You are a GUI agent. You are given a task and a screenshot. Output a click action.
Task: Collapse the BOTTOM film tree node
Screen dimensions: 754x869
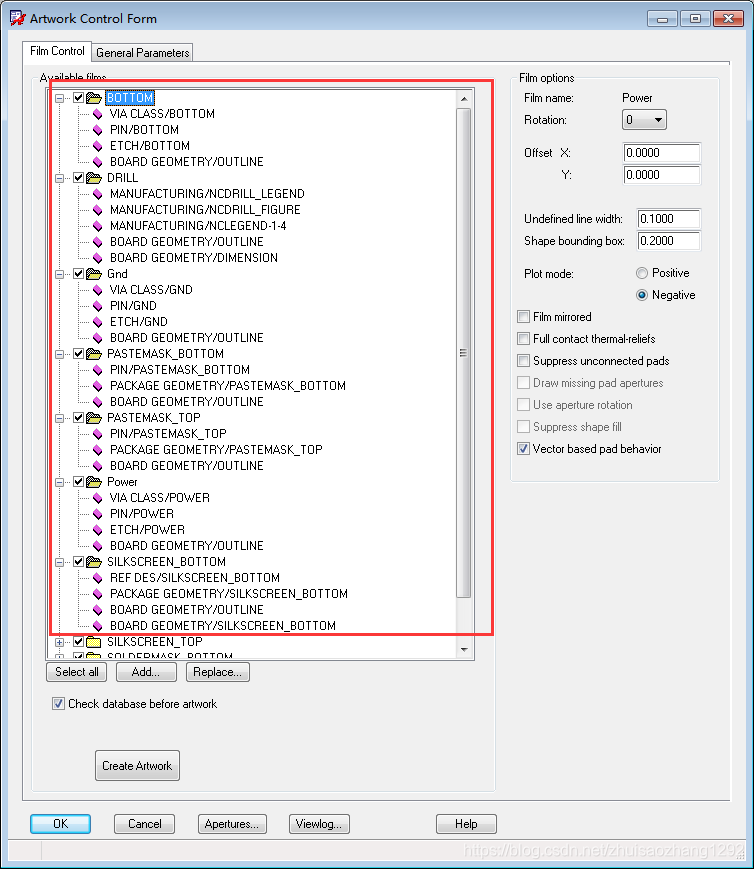click(x=59, y=99)
